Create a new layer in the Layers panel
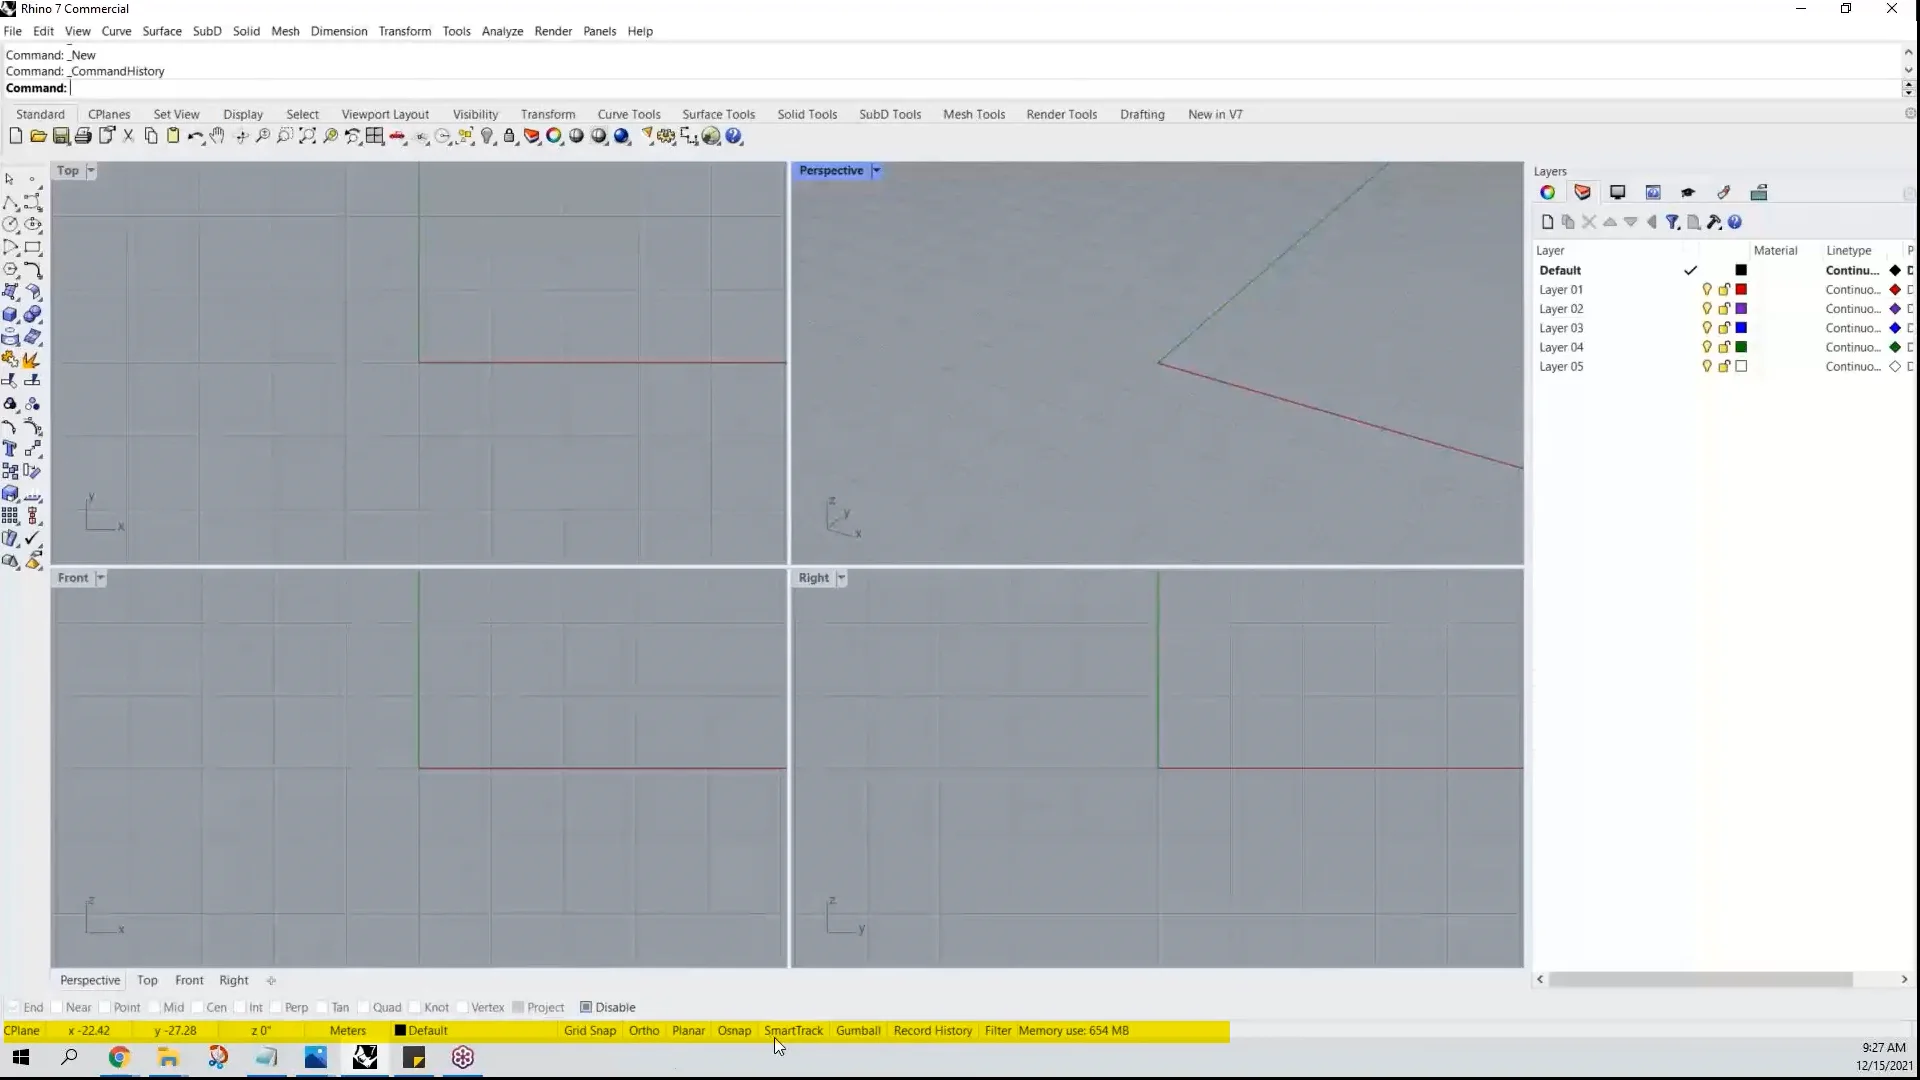 [1547, 222]
